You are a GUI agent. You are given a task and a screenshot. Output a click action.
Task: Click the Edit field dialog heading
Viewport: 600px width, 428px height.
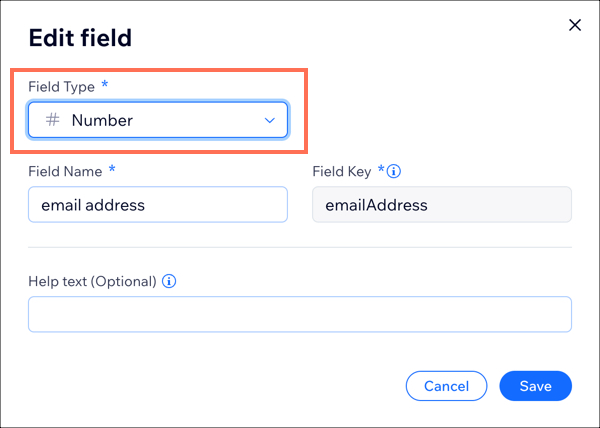(x=80, y=38)
